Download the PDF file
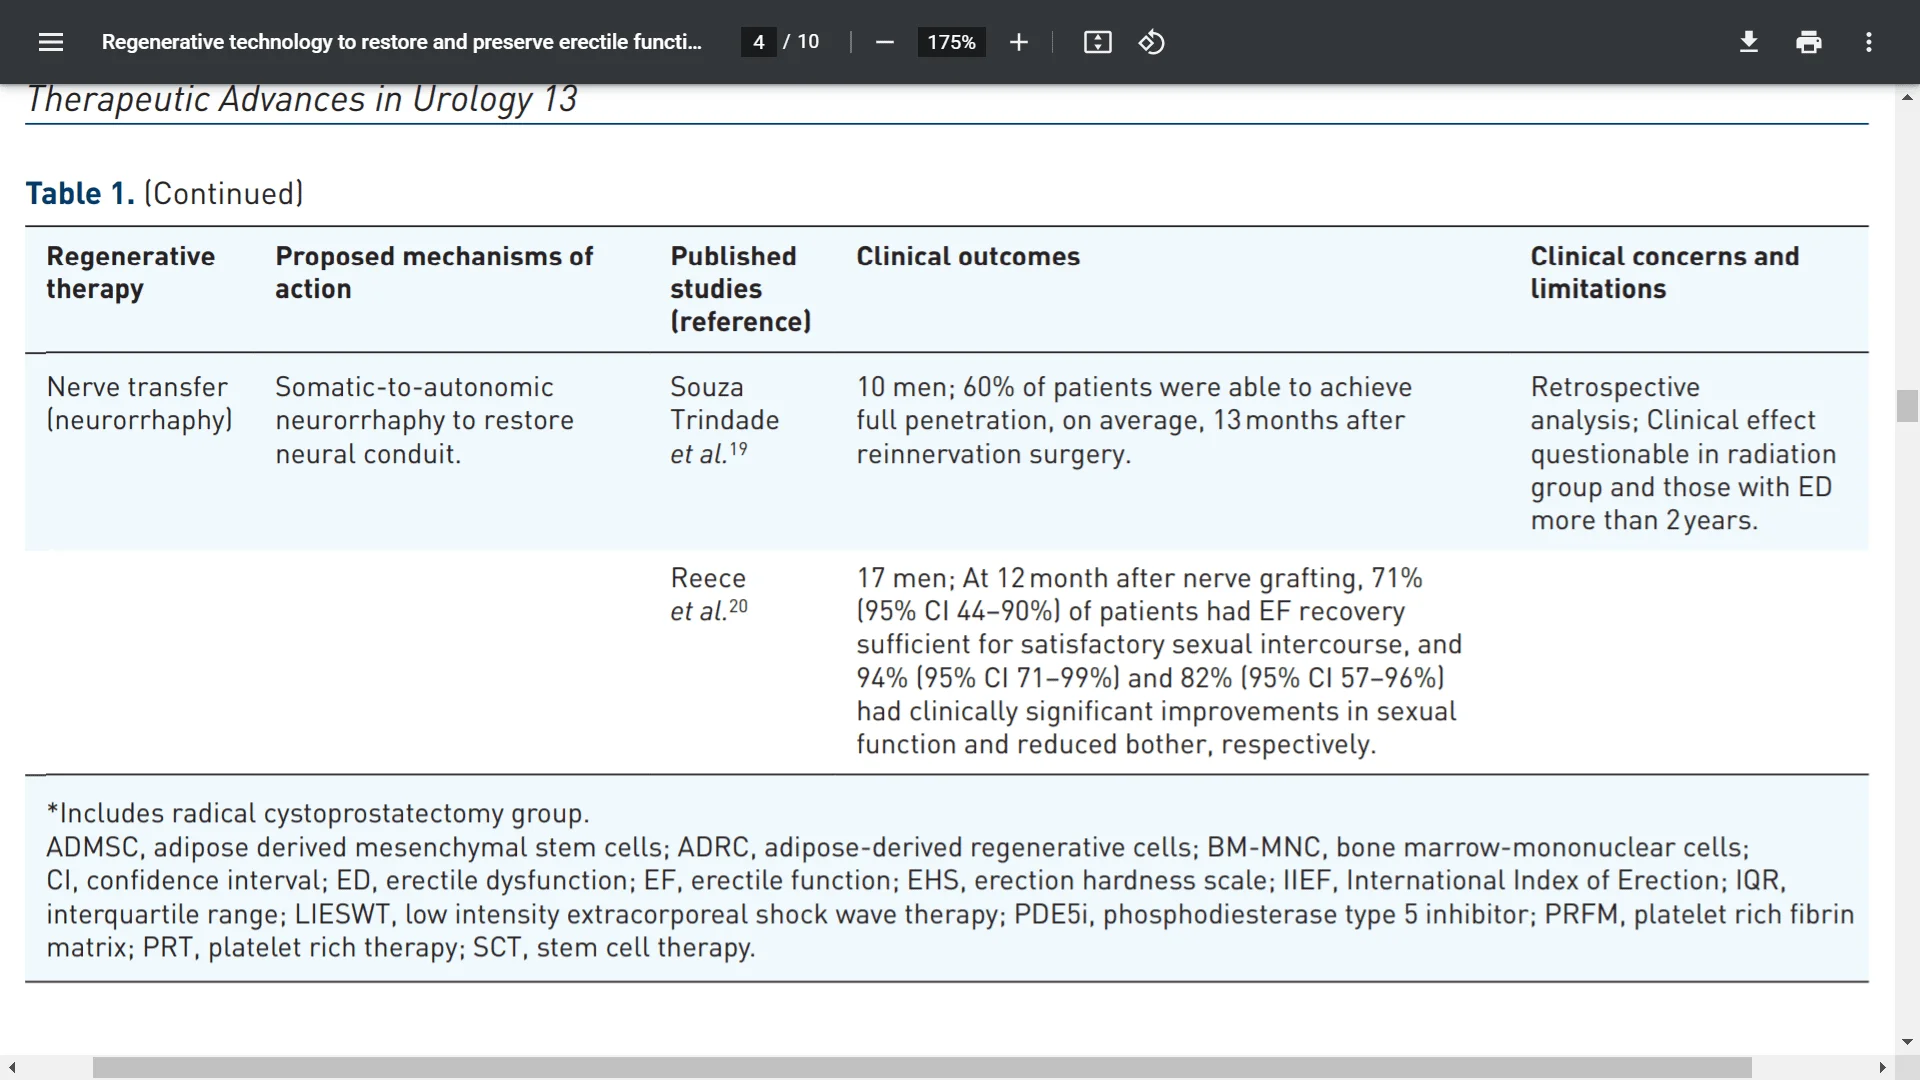This screenshot has height=1080, width=1920. 1748,42
